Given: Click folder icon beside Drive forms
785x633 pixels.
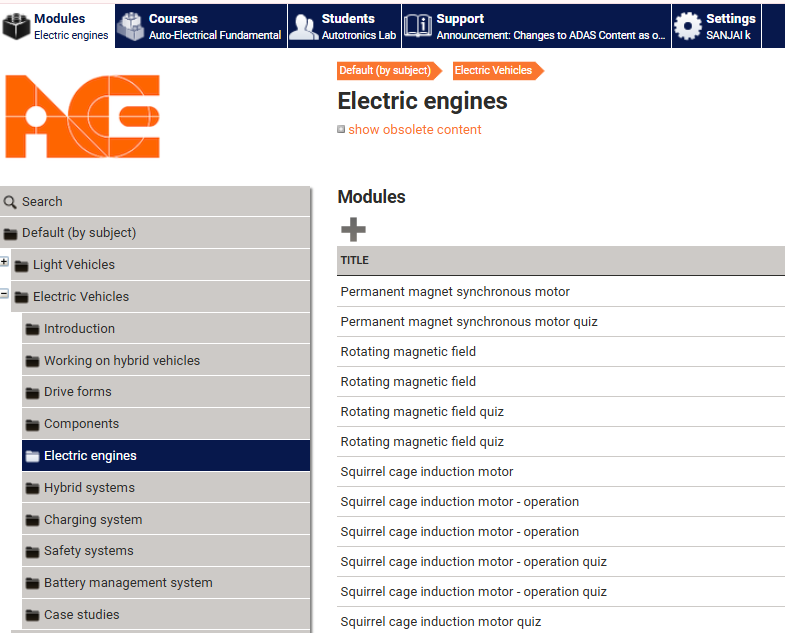Looking at the screenshot, I should [33, 393].
